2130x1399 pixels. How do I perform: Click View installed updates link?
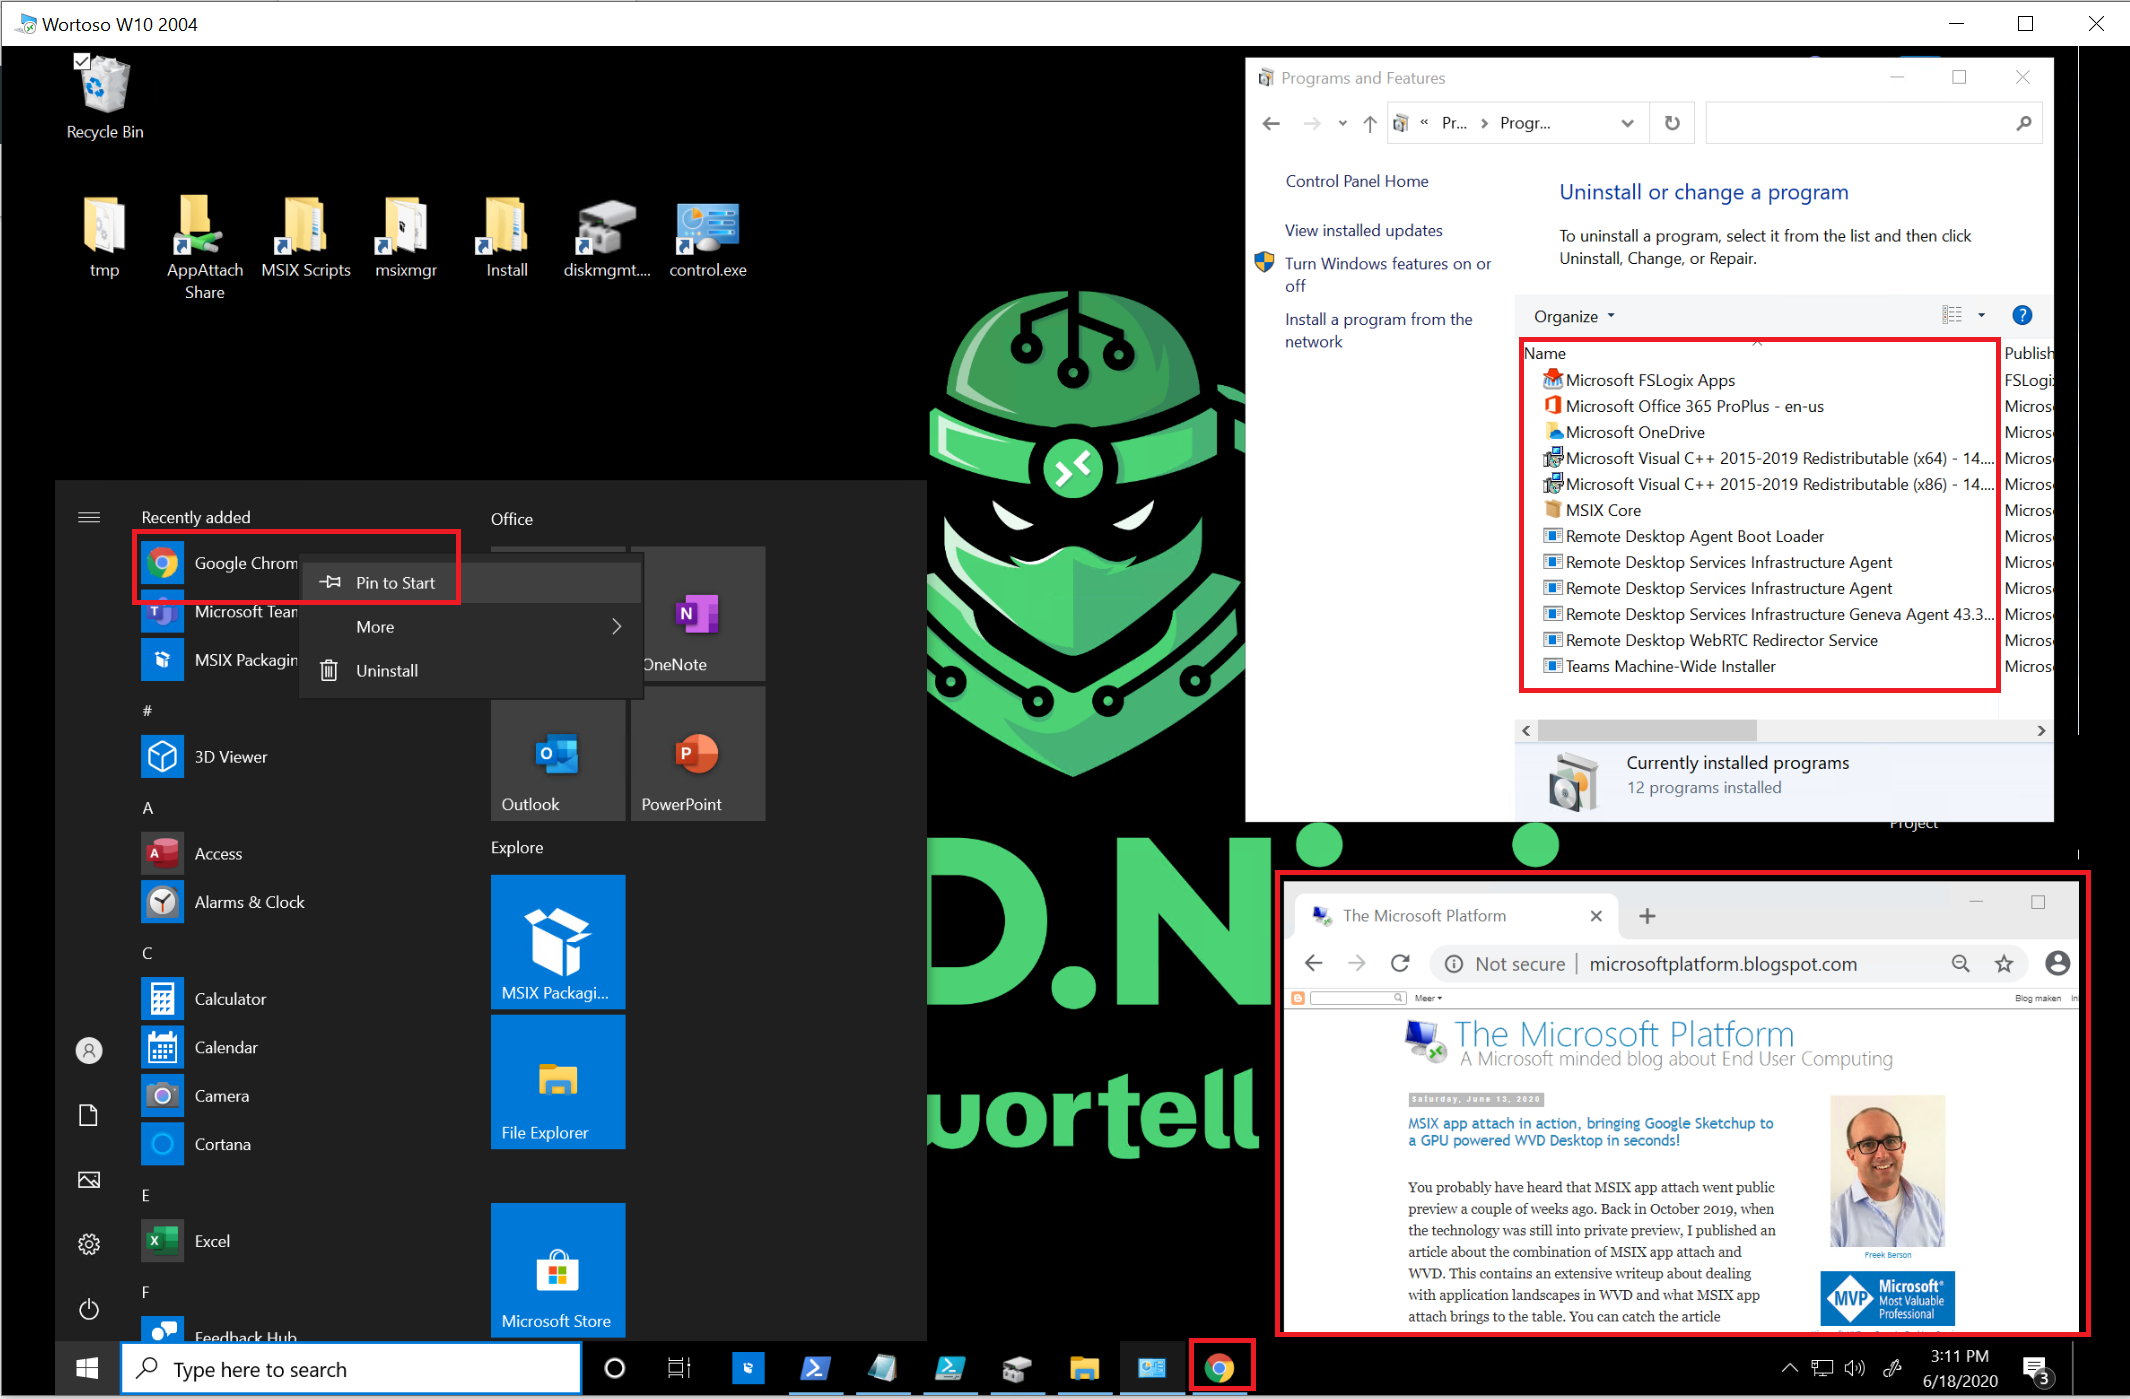(x=1364, y=230)
